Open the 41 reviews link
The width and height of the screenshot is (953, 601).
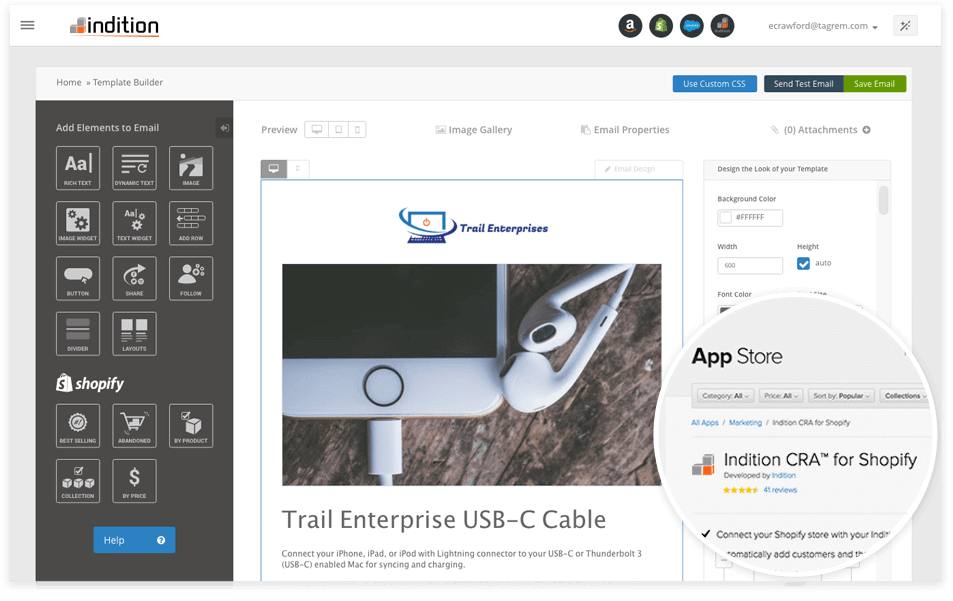coord(780,490)
